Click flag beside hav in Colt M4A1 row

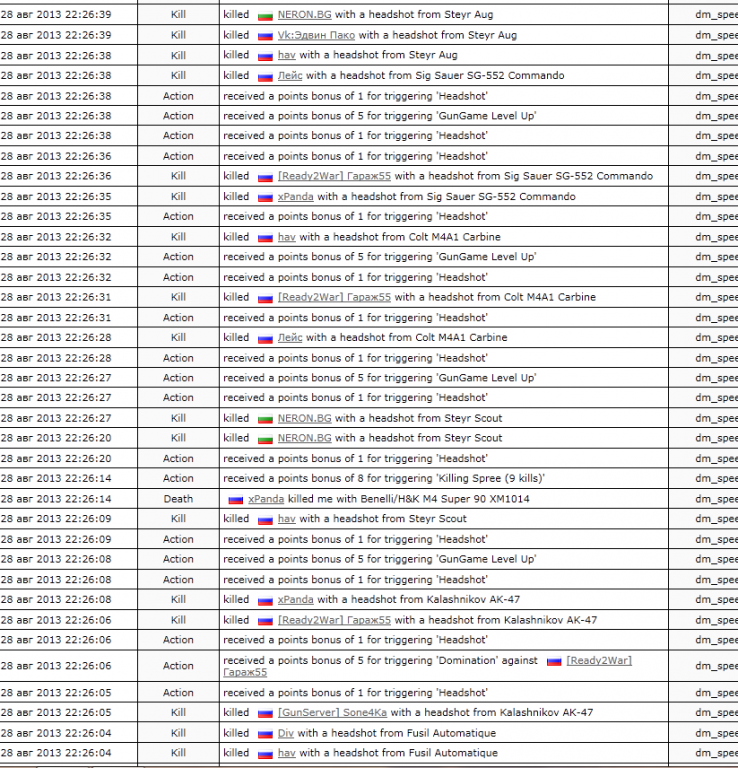tap(265, 238)
